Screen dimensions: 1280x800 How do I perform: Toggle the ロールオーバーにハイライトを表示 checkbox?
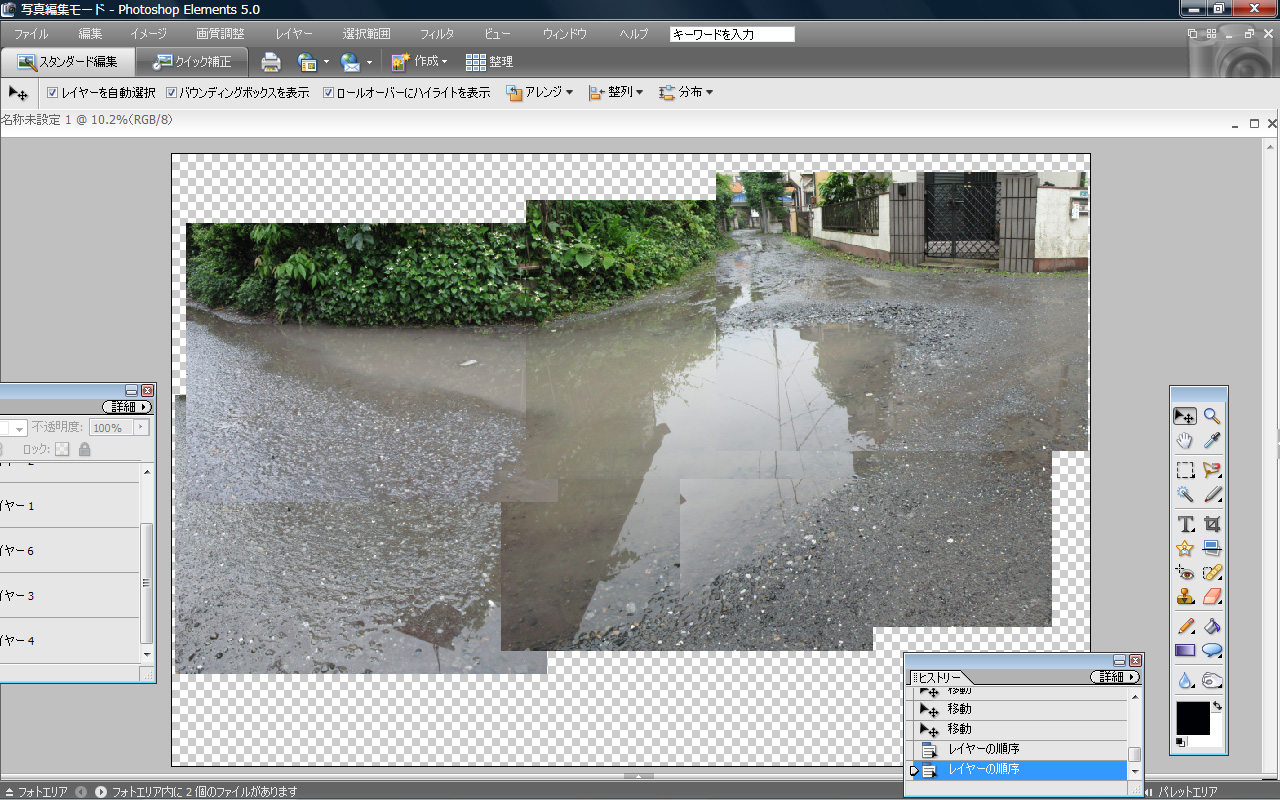pyautogui.click(x=329, y=93)
